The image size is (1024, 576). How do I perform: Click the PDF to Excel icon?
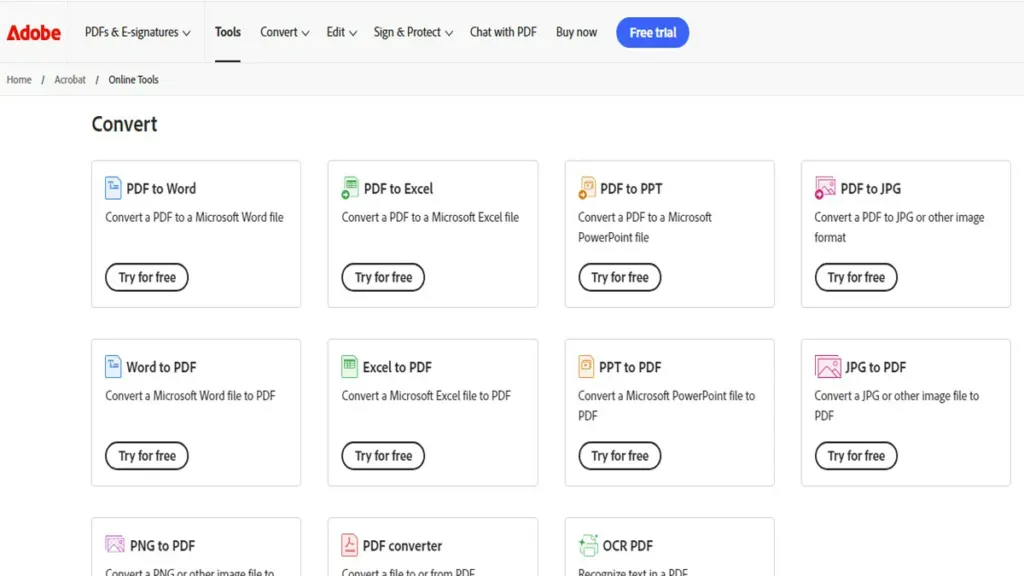click(x=350, y=188)
